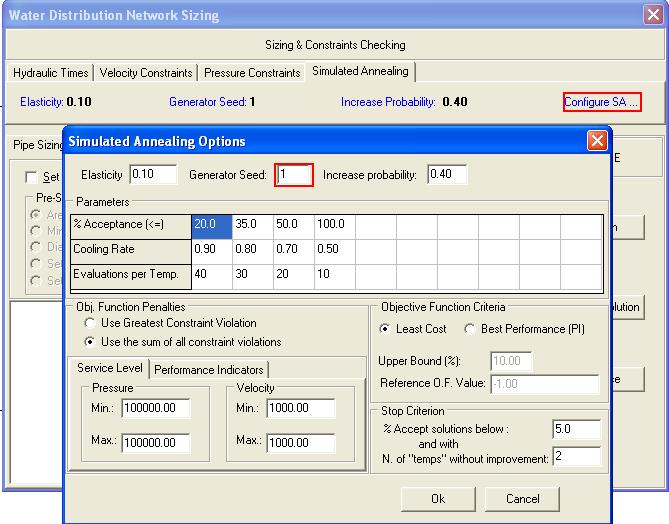Select the 40 evaluations per temp cell
This screenshot has width=669, height=524.
click(212, 277)
